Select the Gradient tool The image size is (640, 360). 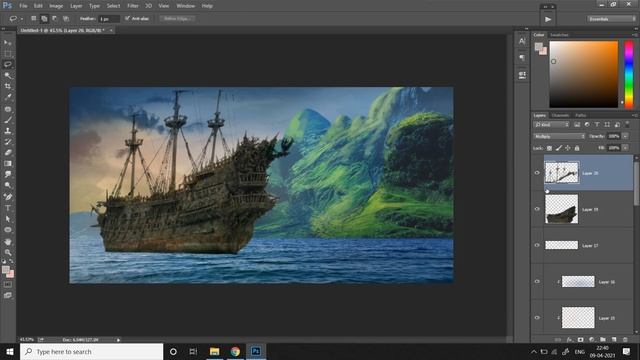(8, 164)
